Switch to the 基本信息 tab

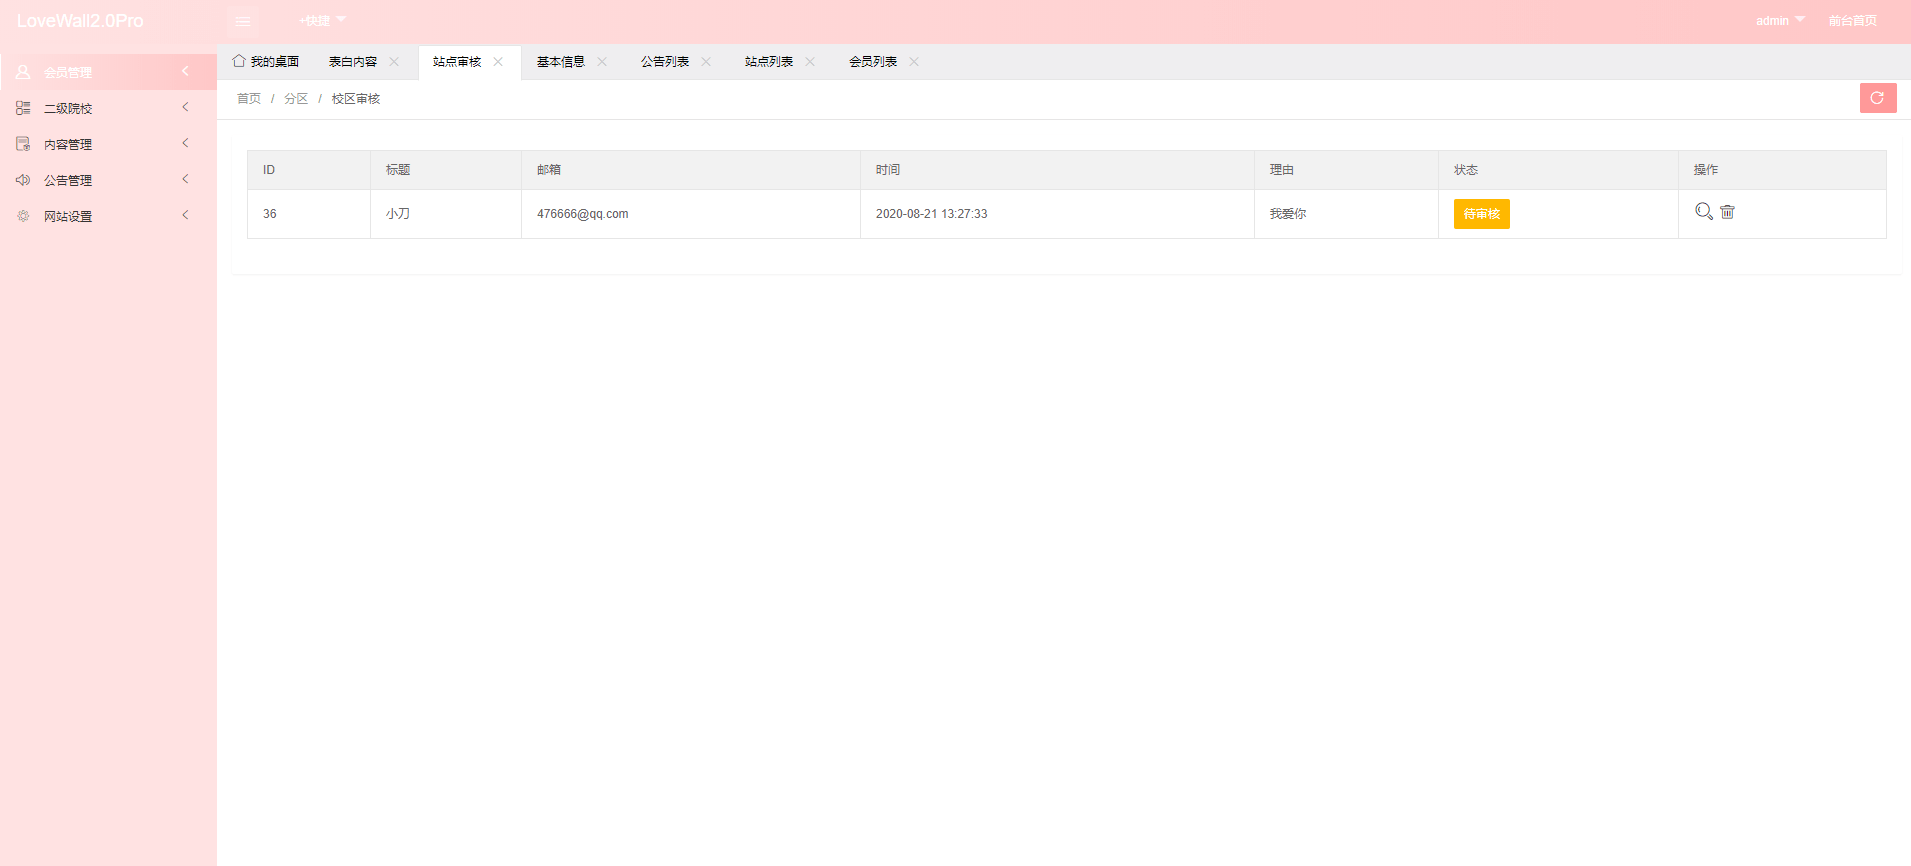pyautogui.click(x=560, y=62)
